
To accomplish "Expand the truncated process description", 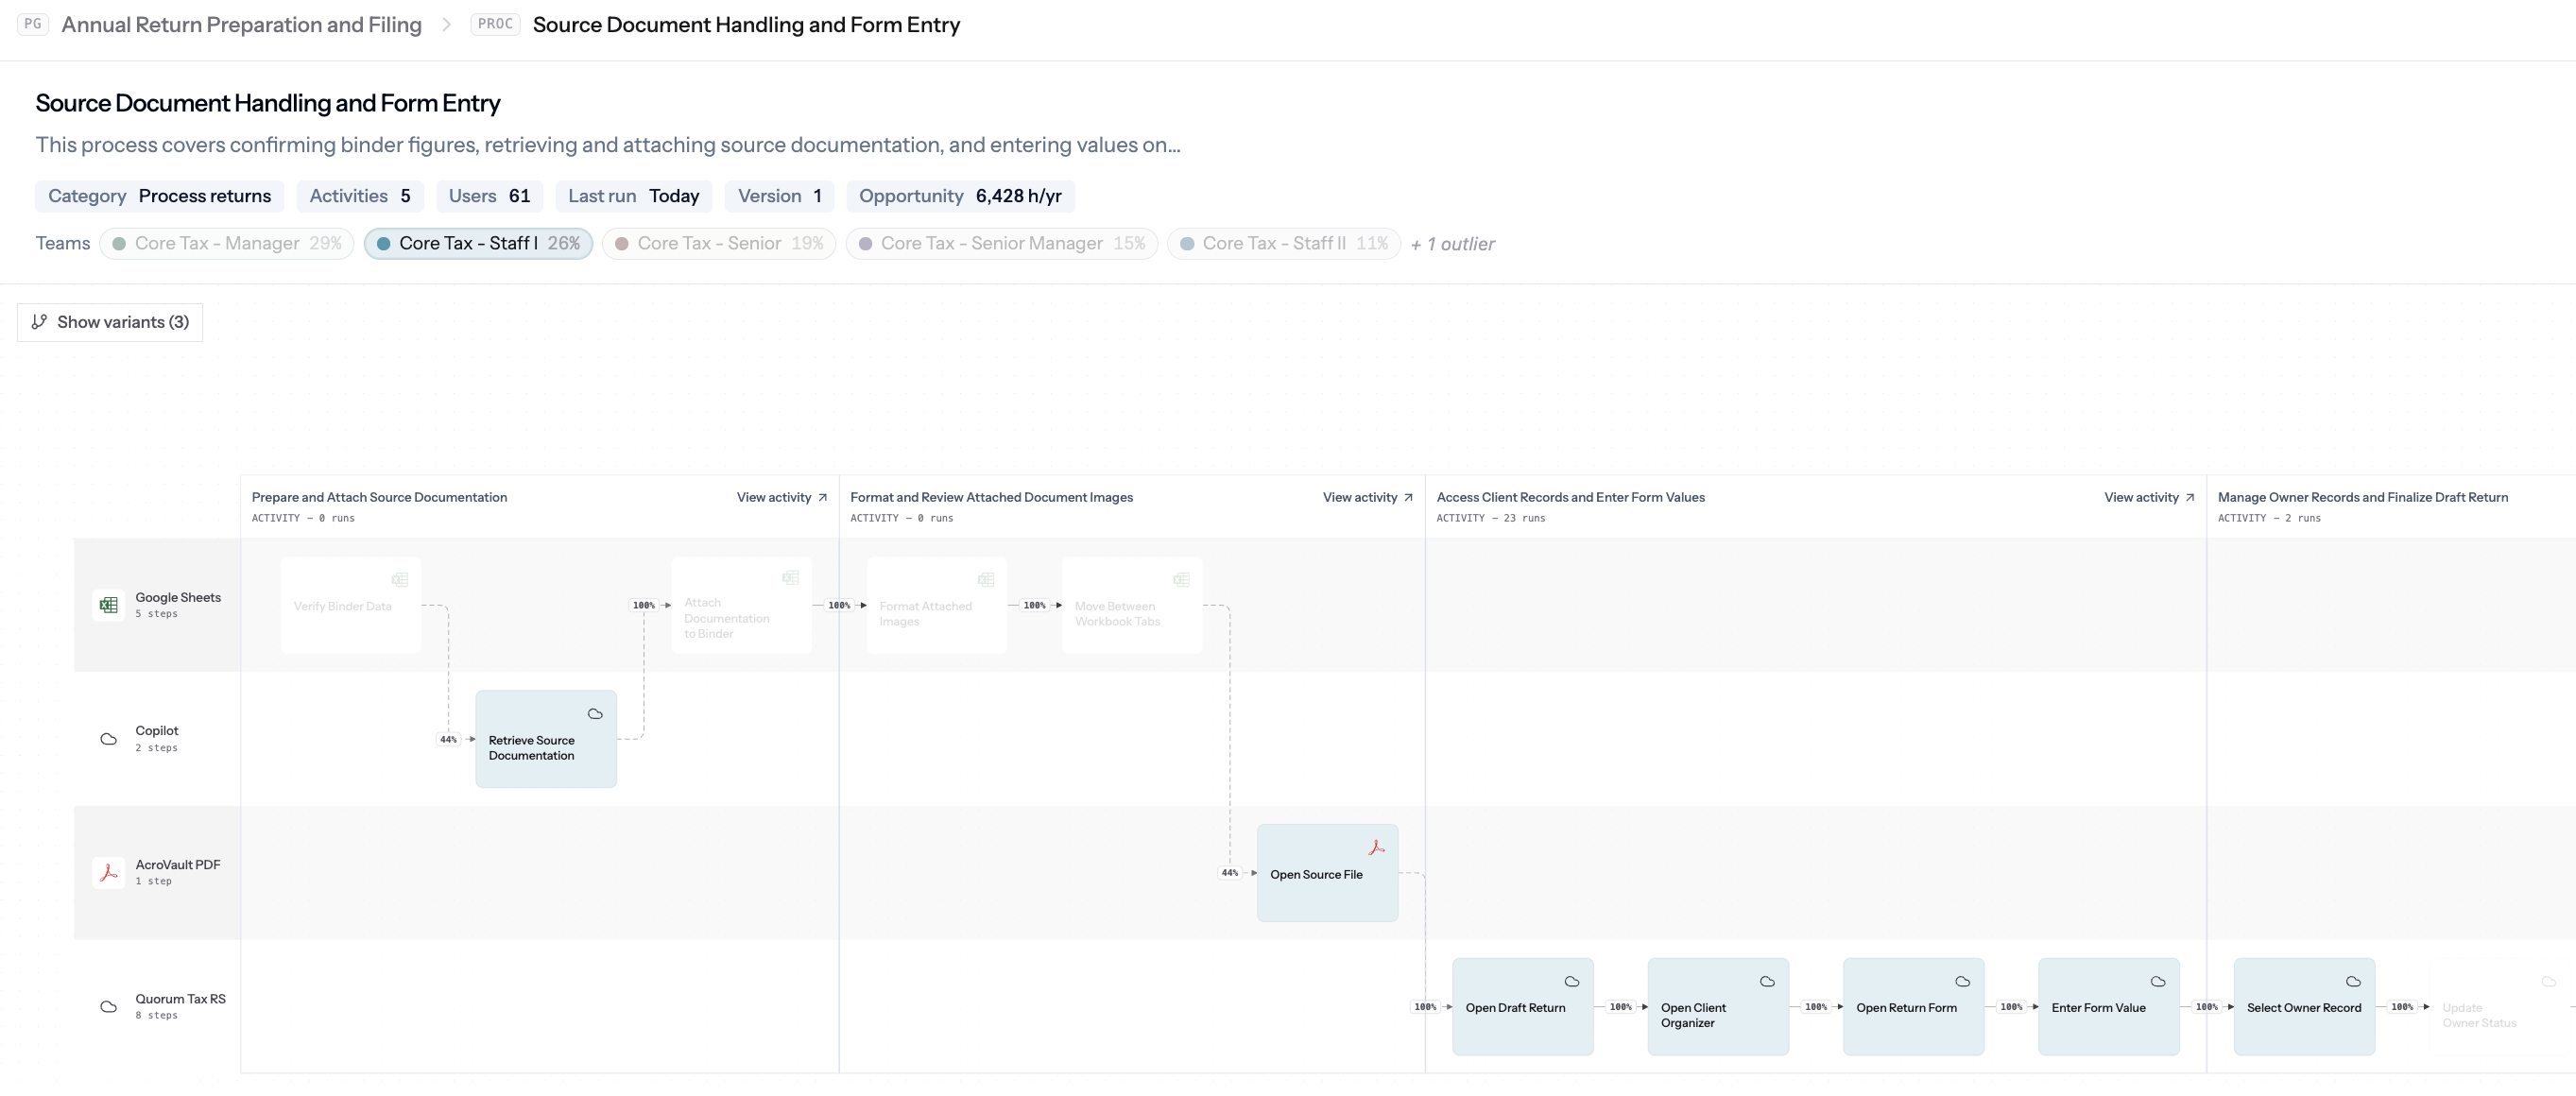I will (x=608, y=145).
